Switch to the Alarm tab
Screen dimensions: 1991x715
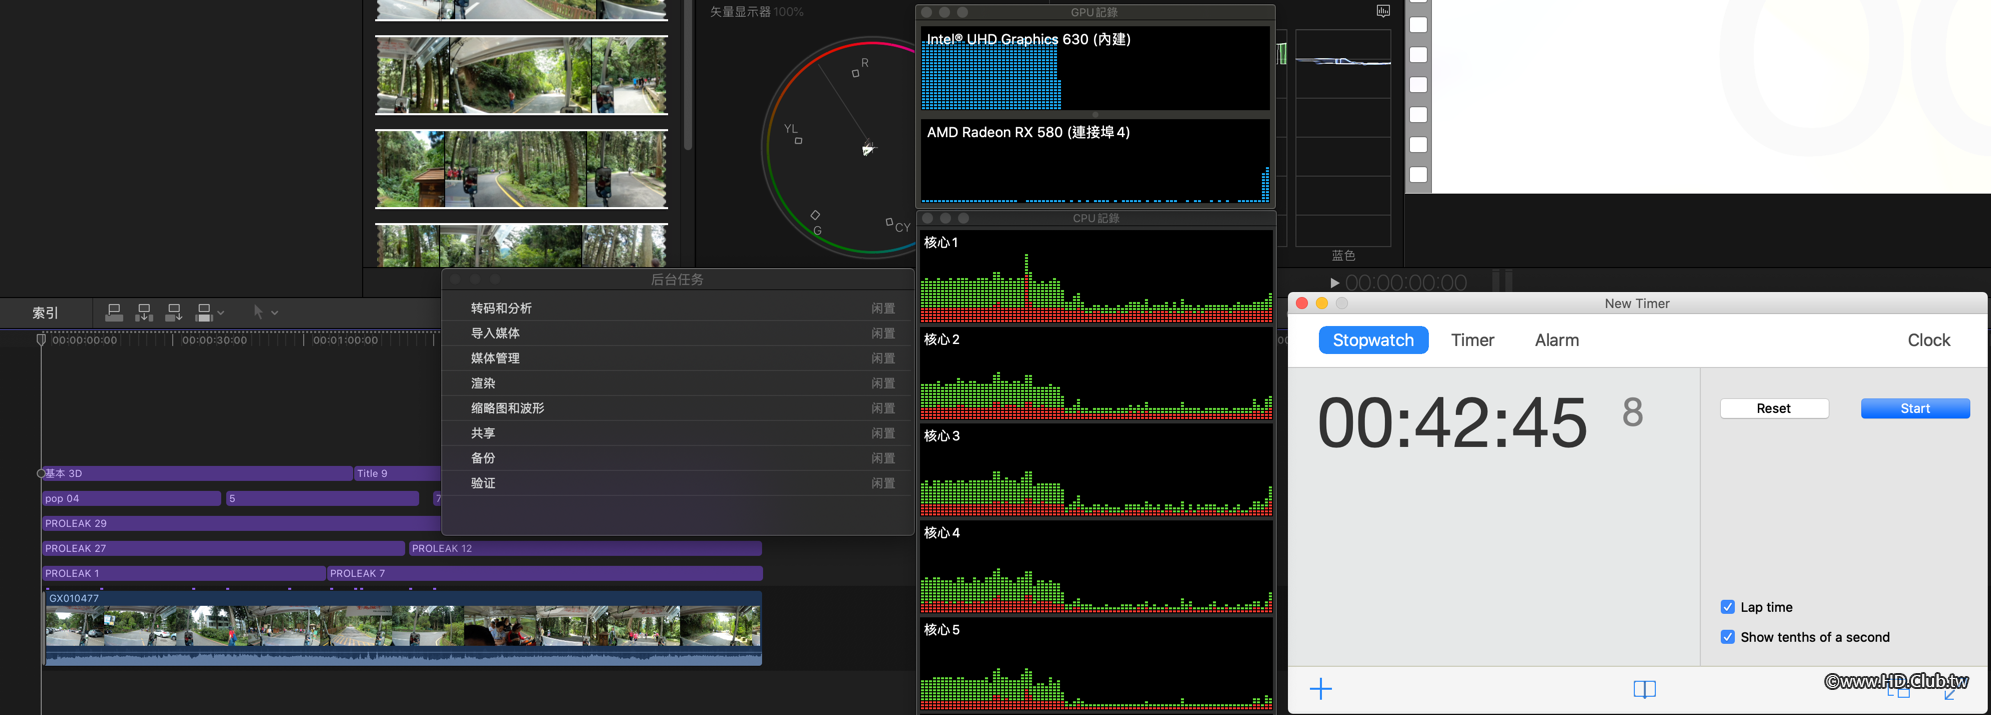click(1556, 340)
